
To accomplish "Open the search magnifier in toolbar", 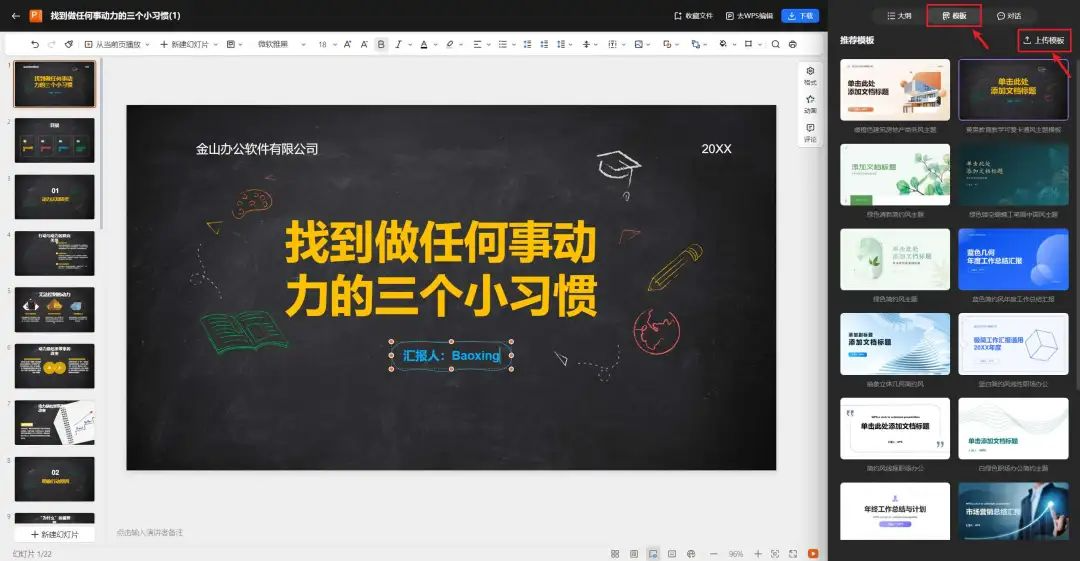I will (776, 44).
